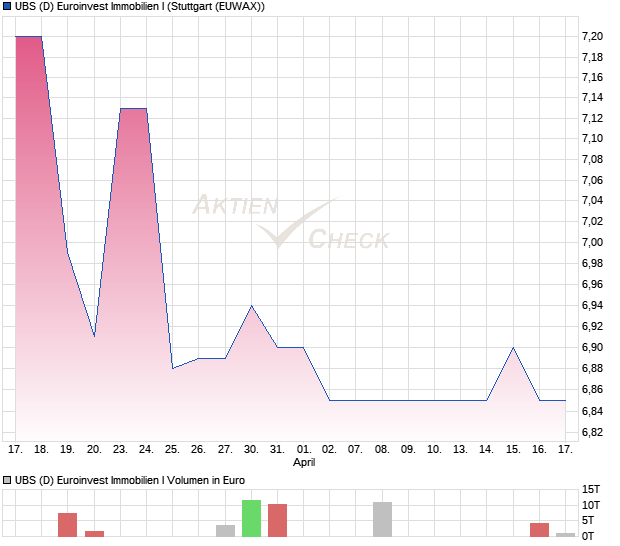Image resolution: width=620 pixels, height=546 pixels.
Task: Click the '30.' date label on x-axis
Action: (x=251, y=449)
